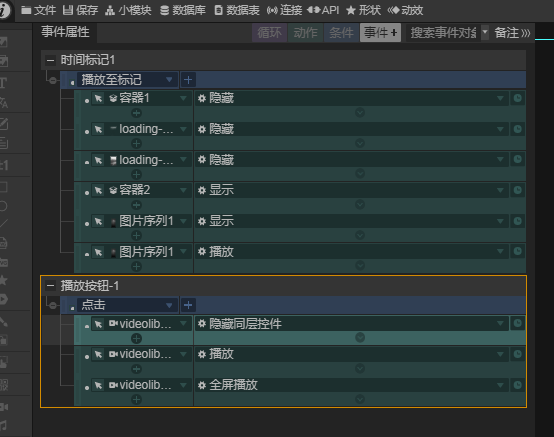Click the 搜索事件对象 search field
This screenshot has height=437, width=554.
[444, 33]
